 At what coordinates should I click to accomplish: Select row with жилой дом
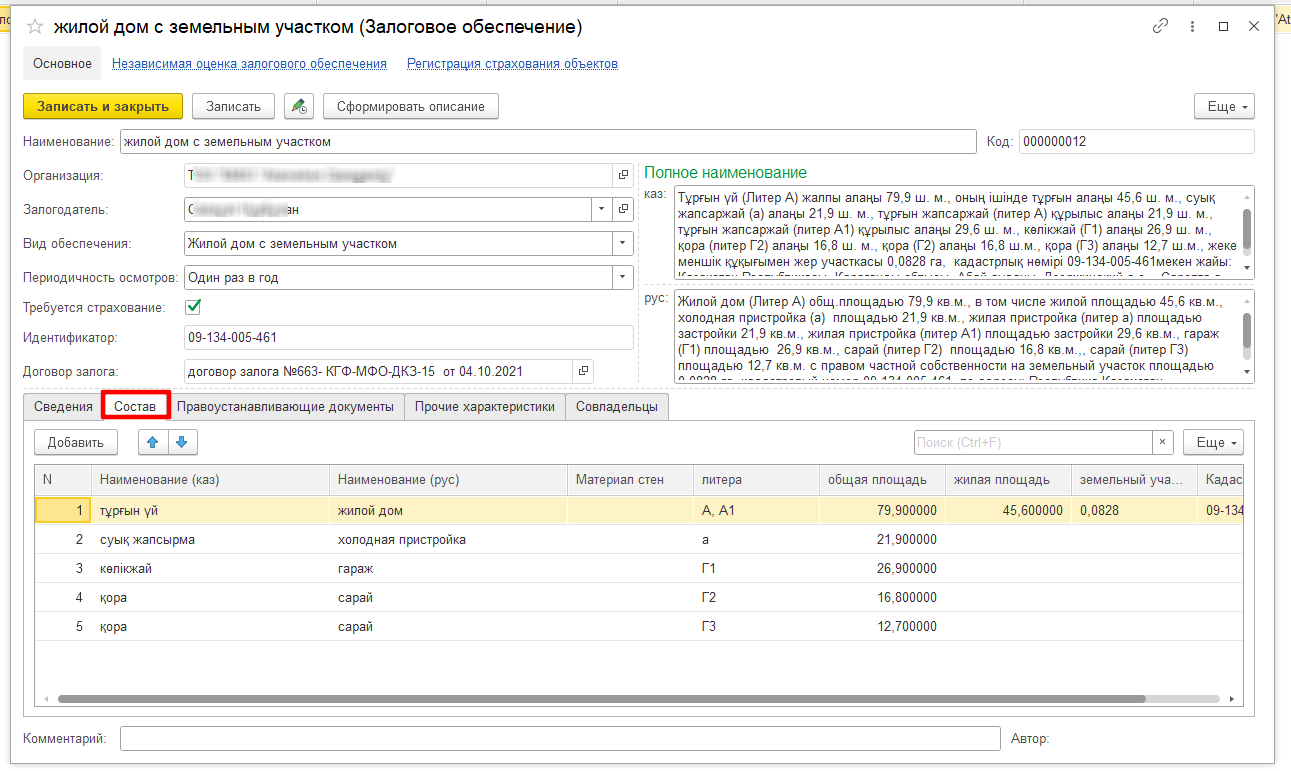click(x=639, y=510)
